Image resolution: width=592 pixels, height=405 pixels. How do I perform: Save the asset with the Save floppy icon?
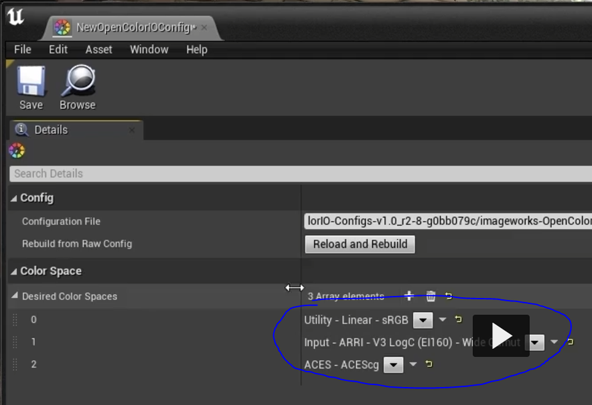pos(31,88)
